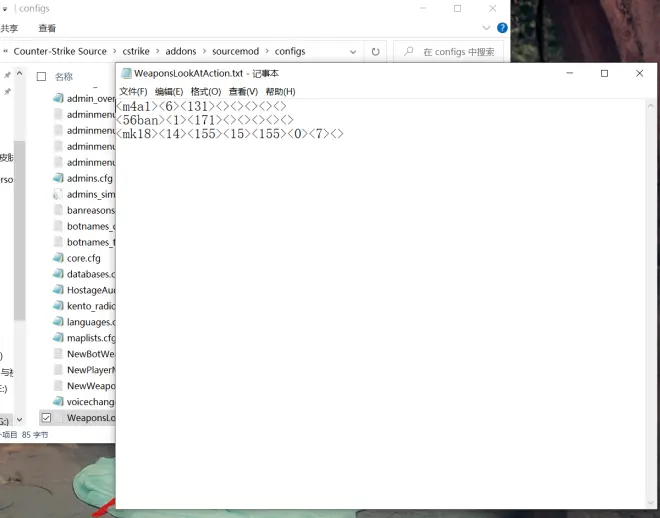Click the Explorer refresh button
Screen dimensions: 660x518
[375, 51]
